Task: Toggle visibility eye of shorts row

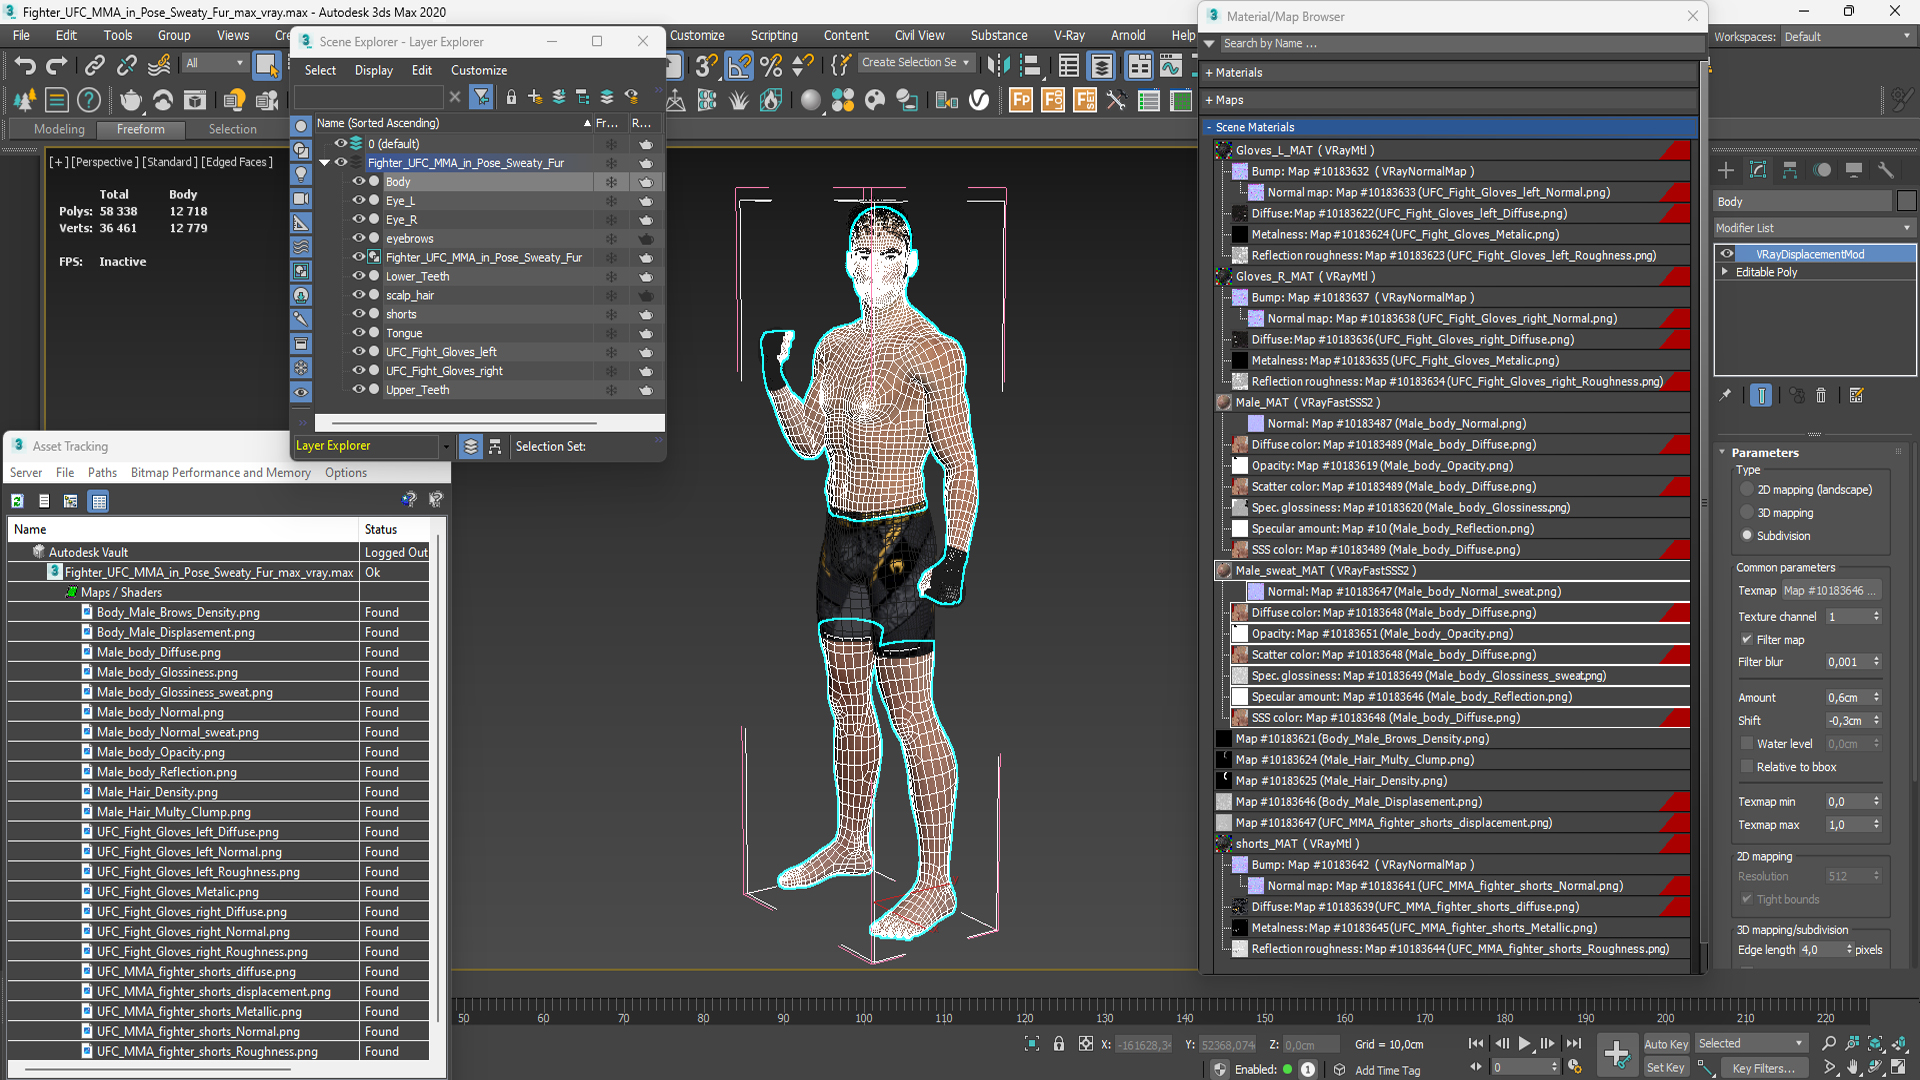Action: pyautogui.click(x=358, y=314)
